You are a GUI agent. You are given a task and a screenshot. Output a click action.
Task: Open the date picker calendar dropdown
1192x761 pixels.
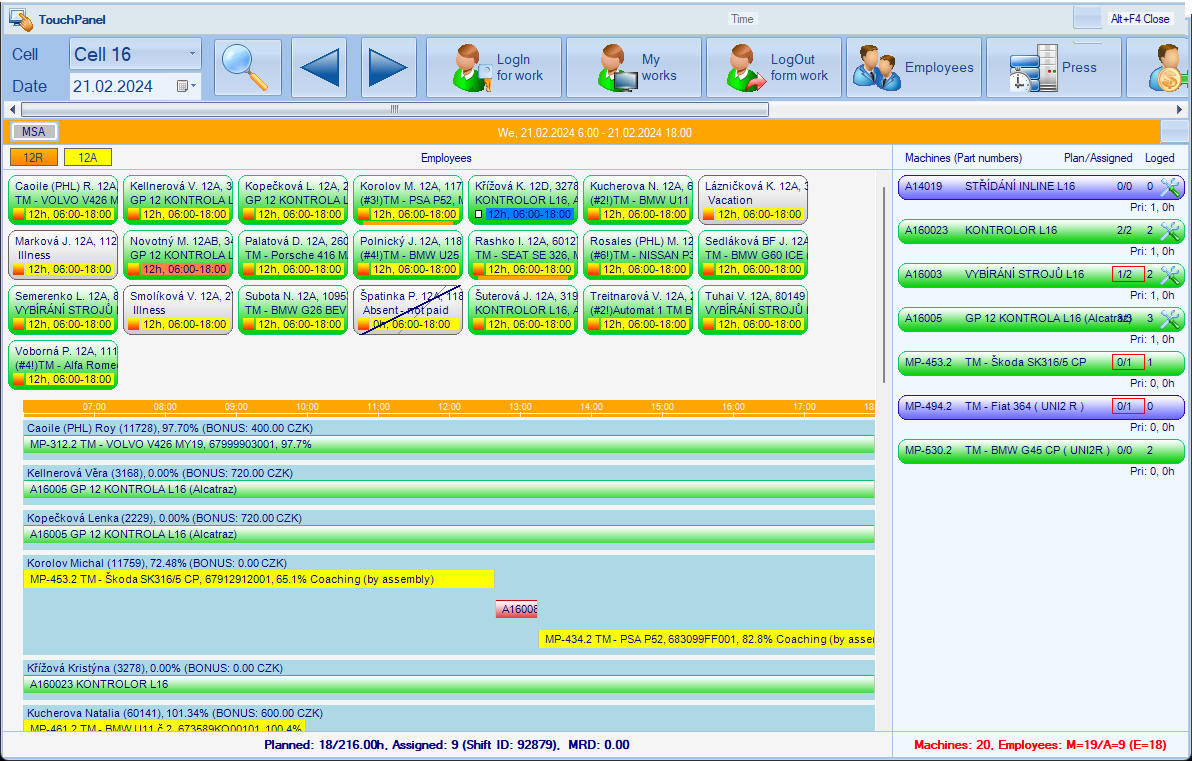pos(187,86)
